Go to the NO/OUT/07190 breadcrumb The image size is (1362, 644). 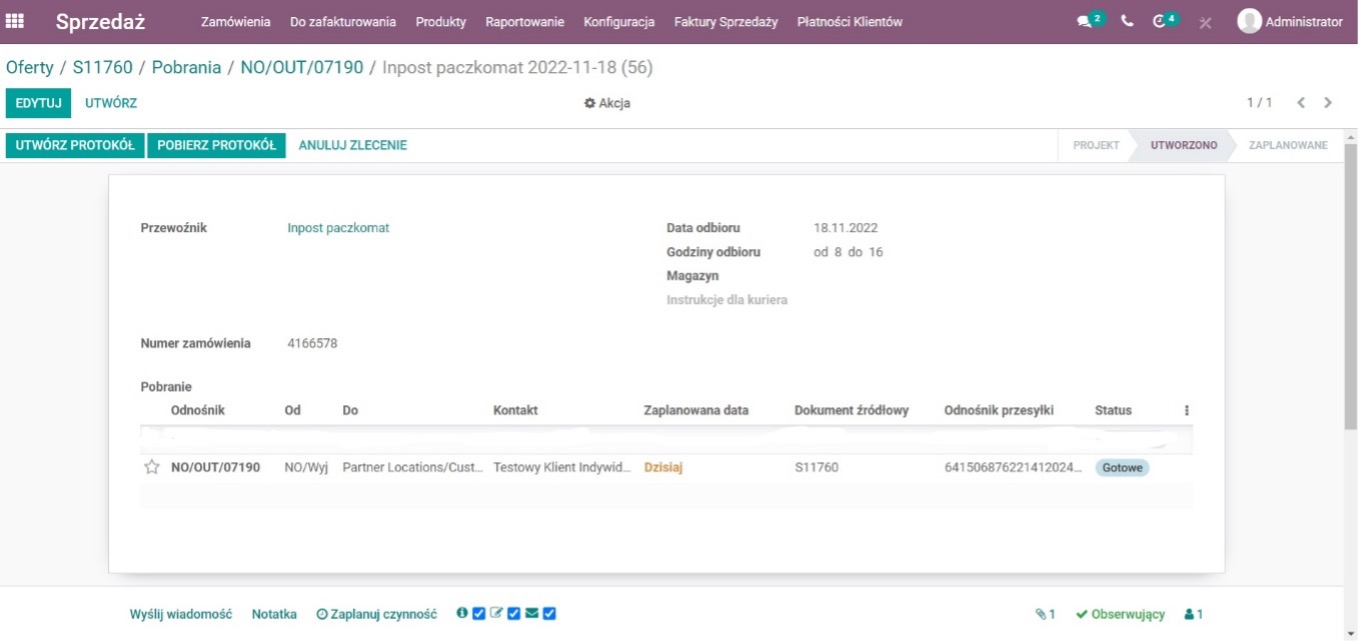coord(302,68)
